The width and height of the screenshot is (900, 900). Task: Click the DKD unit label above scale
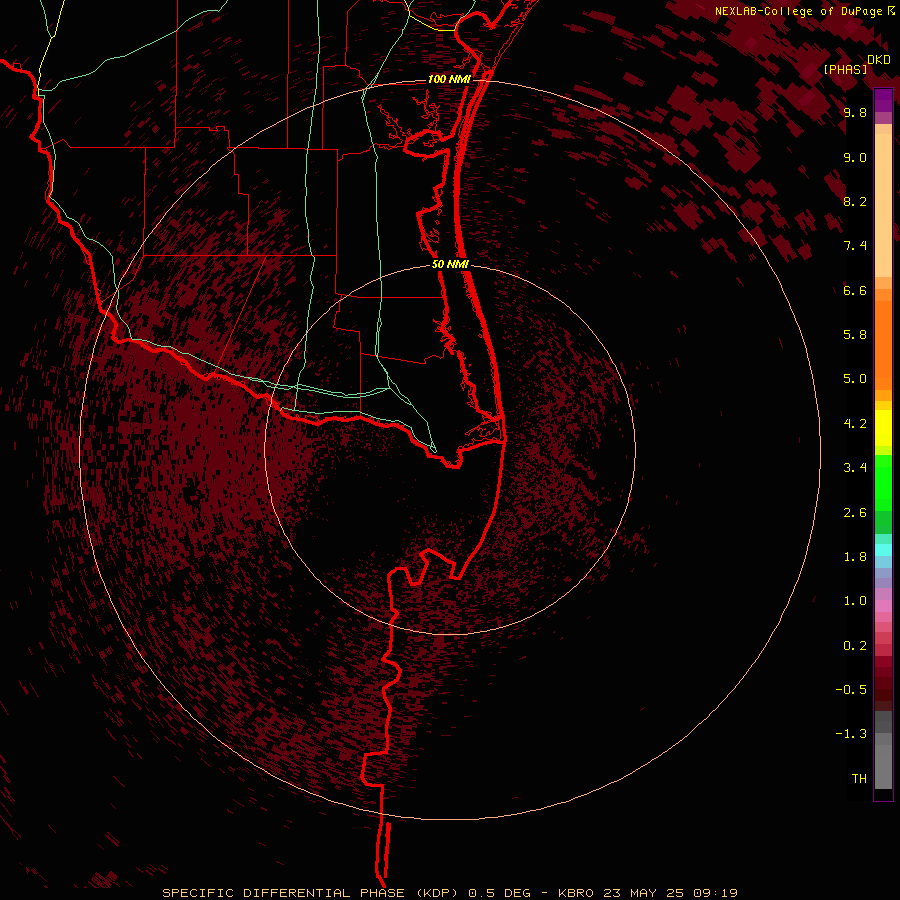click(x=879, y=60)
